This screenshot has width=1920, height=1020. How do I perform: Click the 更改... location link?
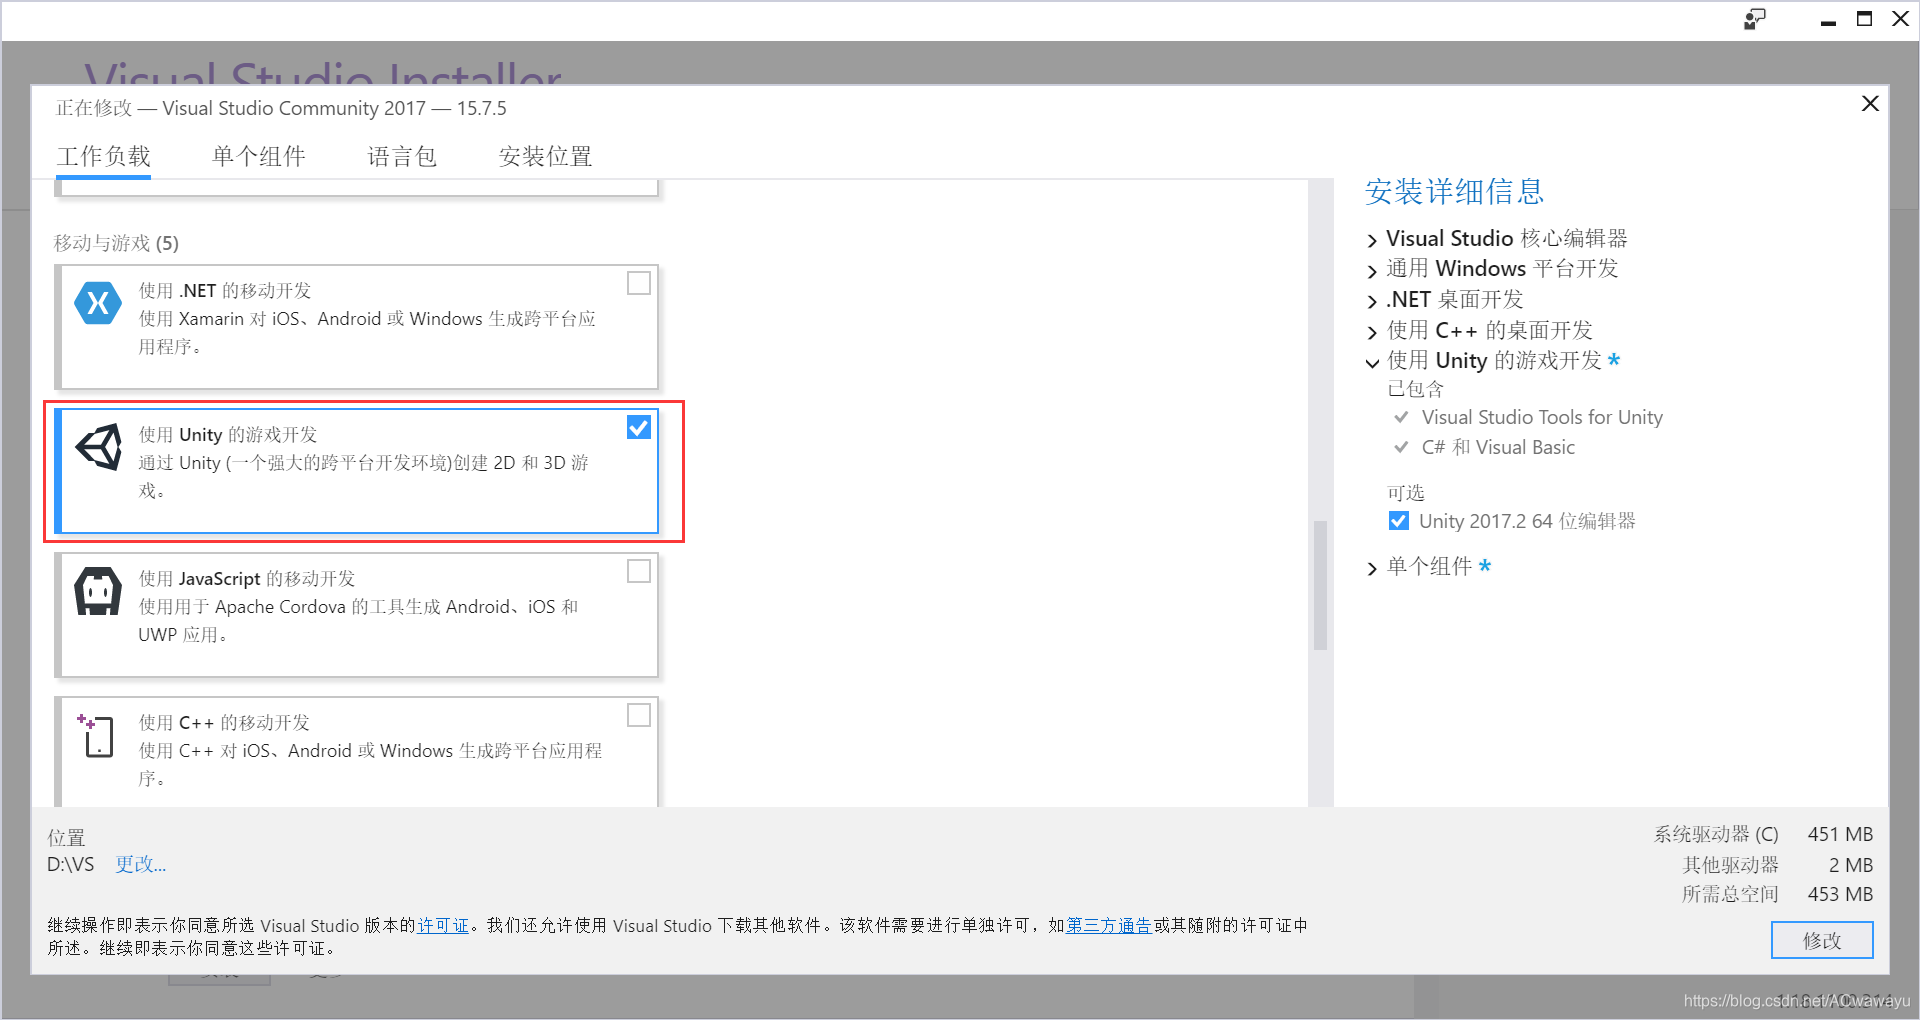click(140, 864)
